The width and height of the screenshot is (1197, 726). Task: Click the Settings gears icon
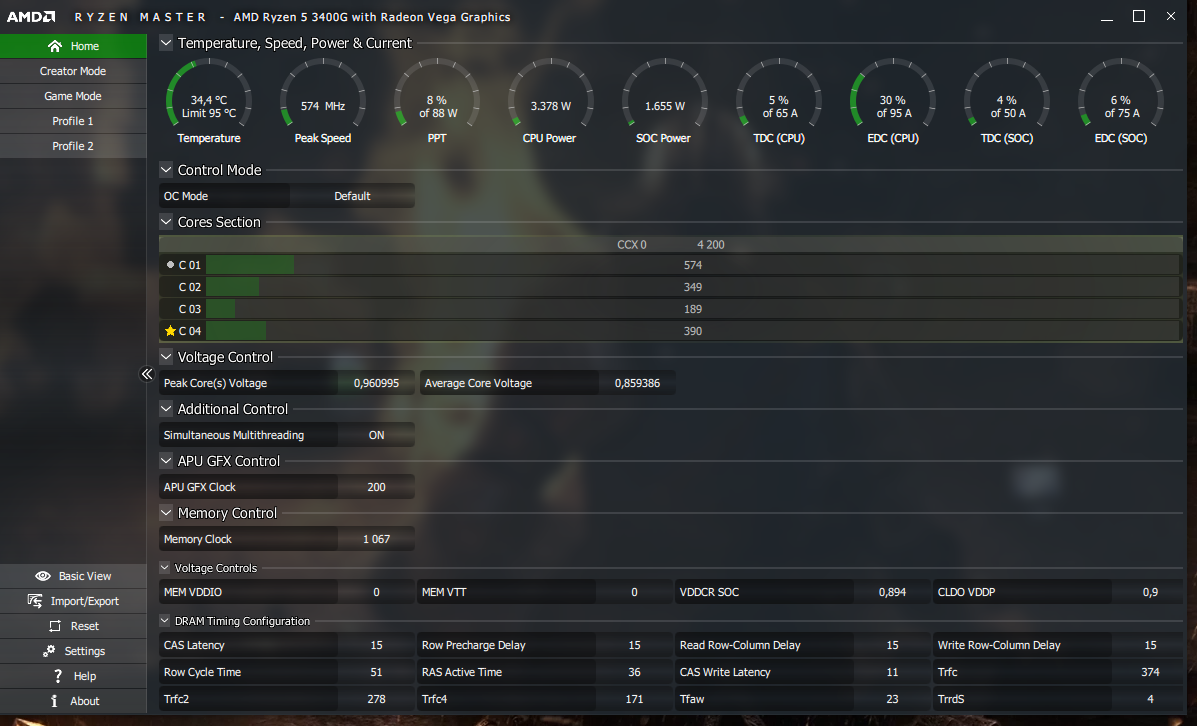point(49,651)
